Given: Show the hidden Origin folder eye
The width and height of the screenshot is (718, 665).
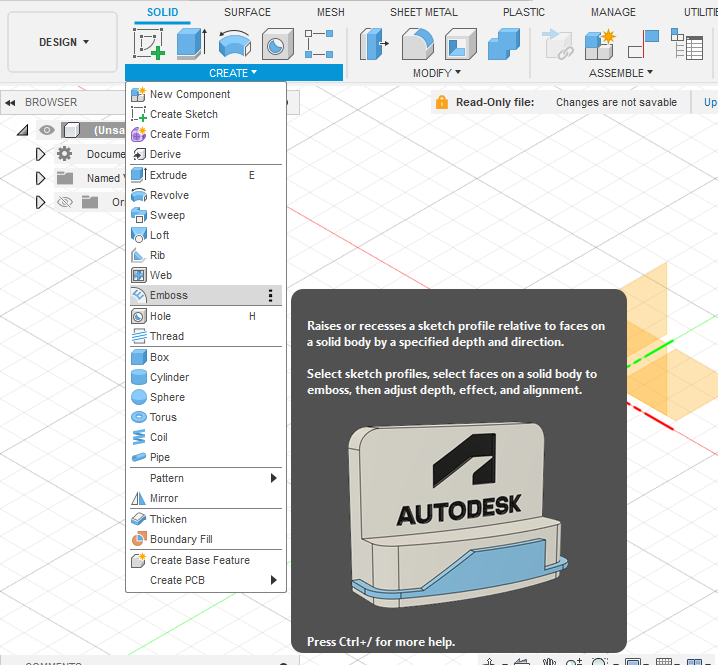Looking at the screenshot, I should coord(65,202).
